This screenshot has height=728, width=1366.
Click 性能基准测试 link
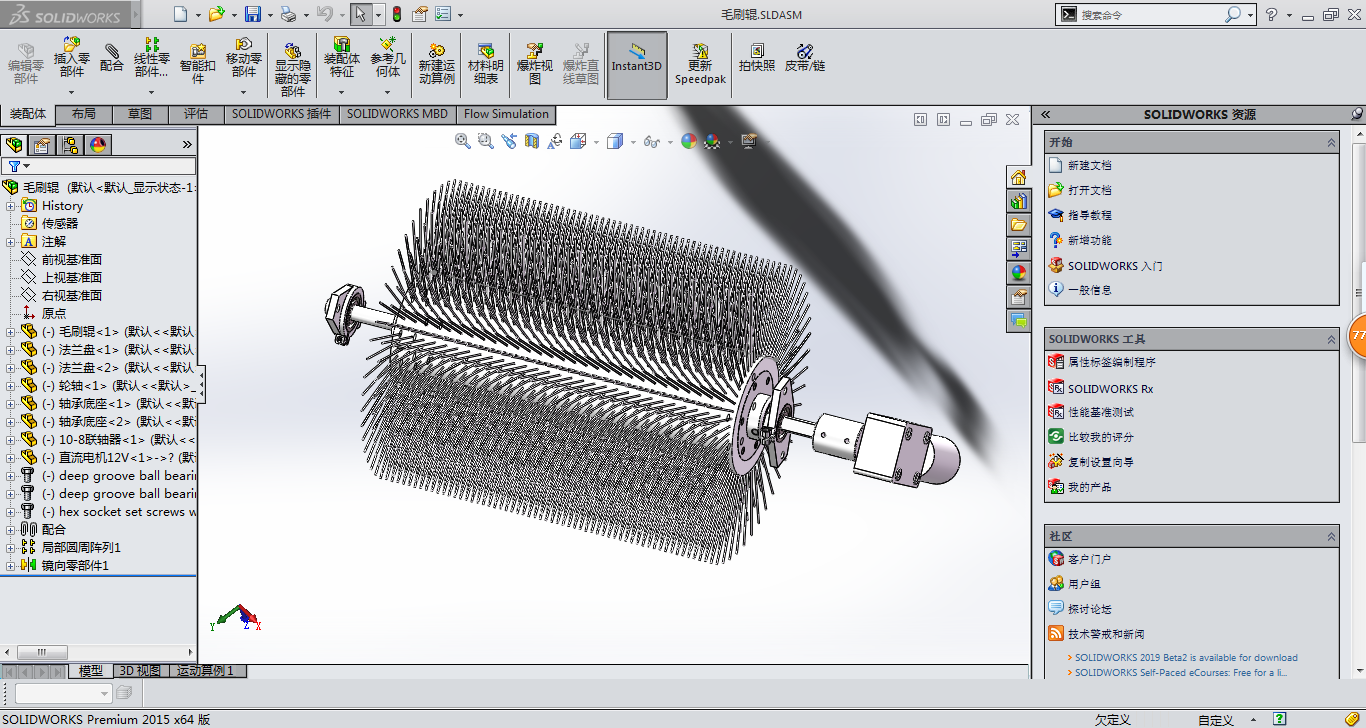click(x=1100, y=412)
